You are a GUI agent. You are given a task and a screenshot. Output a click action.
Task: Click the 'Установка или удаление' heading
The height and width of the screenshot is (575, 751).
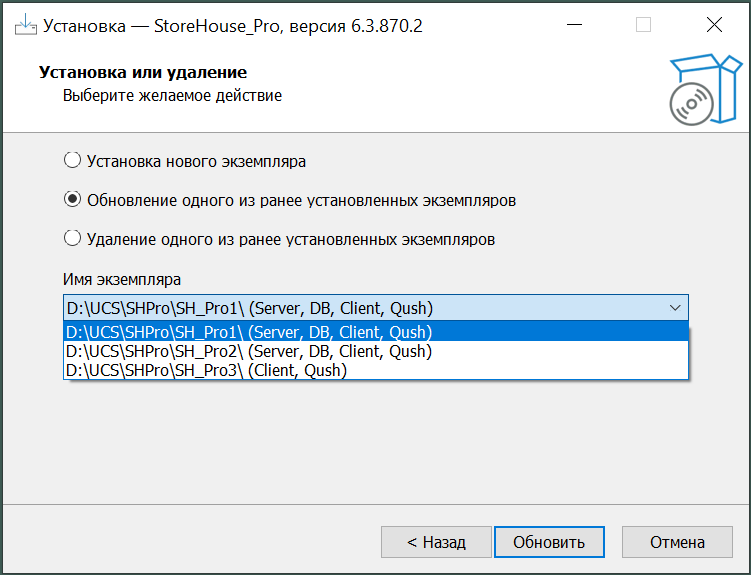142,73
